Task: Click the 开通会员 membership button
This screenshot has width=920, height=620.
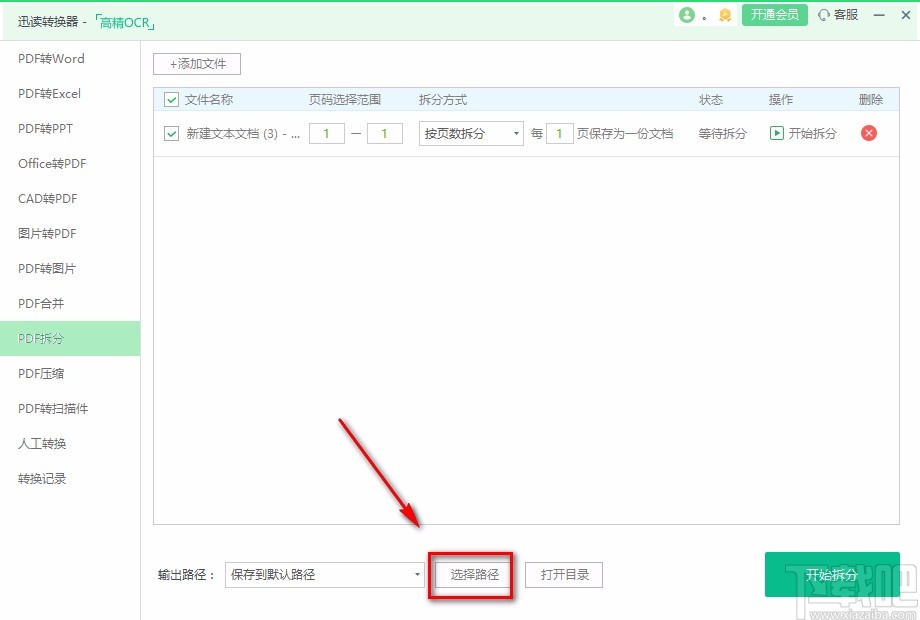Action: [774, 15]
